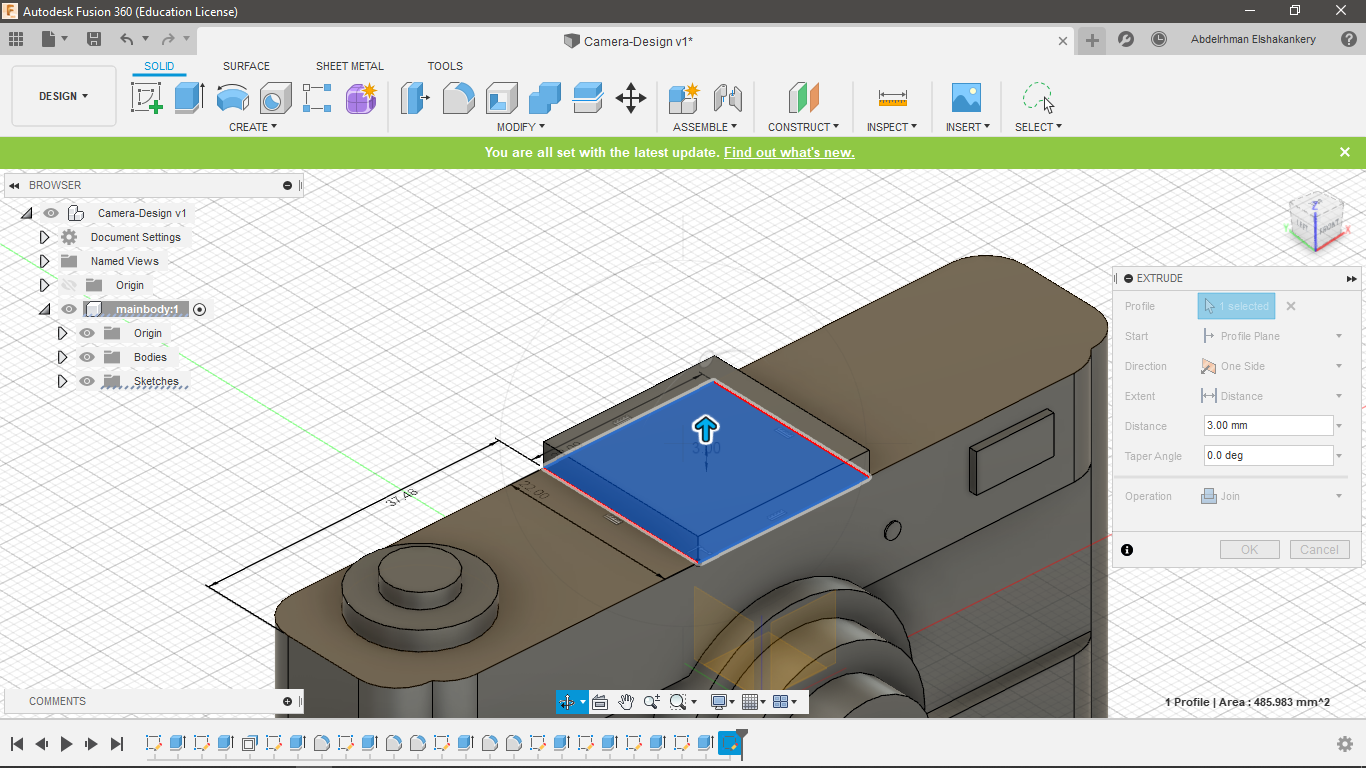Switch to the SURFACE tab
This screenshot has height=768, width=1366.
click(246, 66)
